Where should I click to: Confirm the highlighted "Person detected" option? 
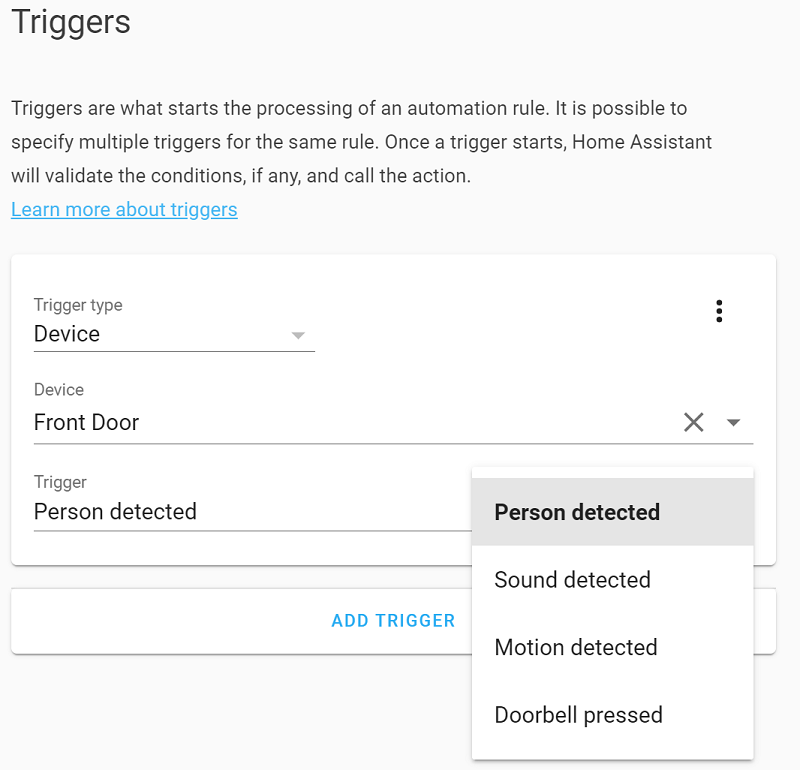pos(577,511)
